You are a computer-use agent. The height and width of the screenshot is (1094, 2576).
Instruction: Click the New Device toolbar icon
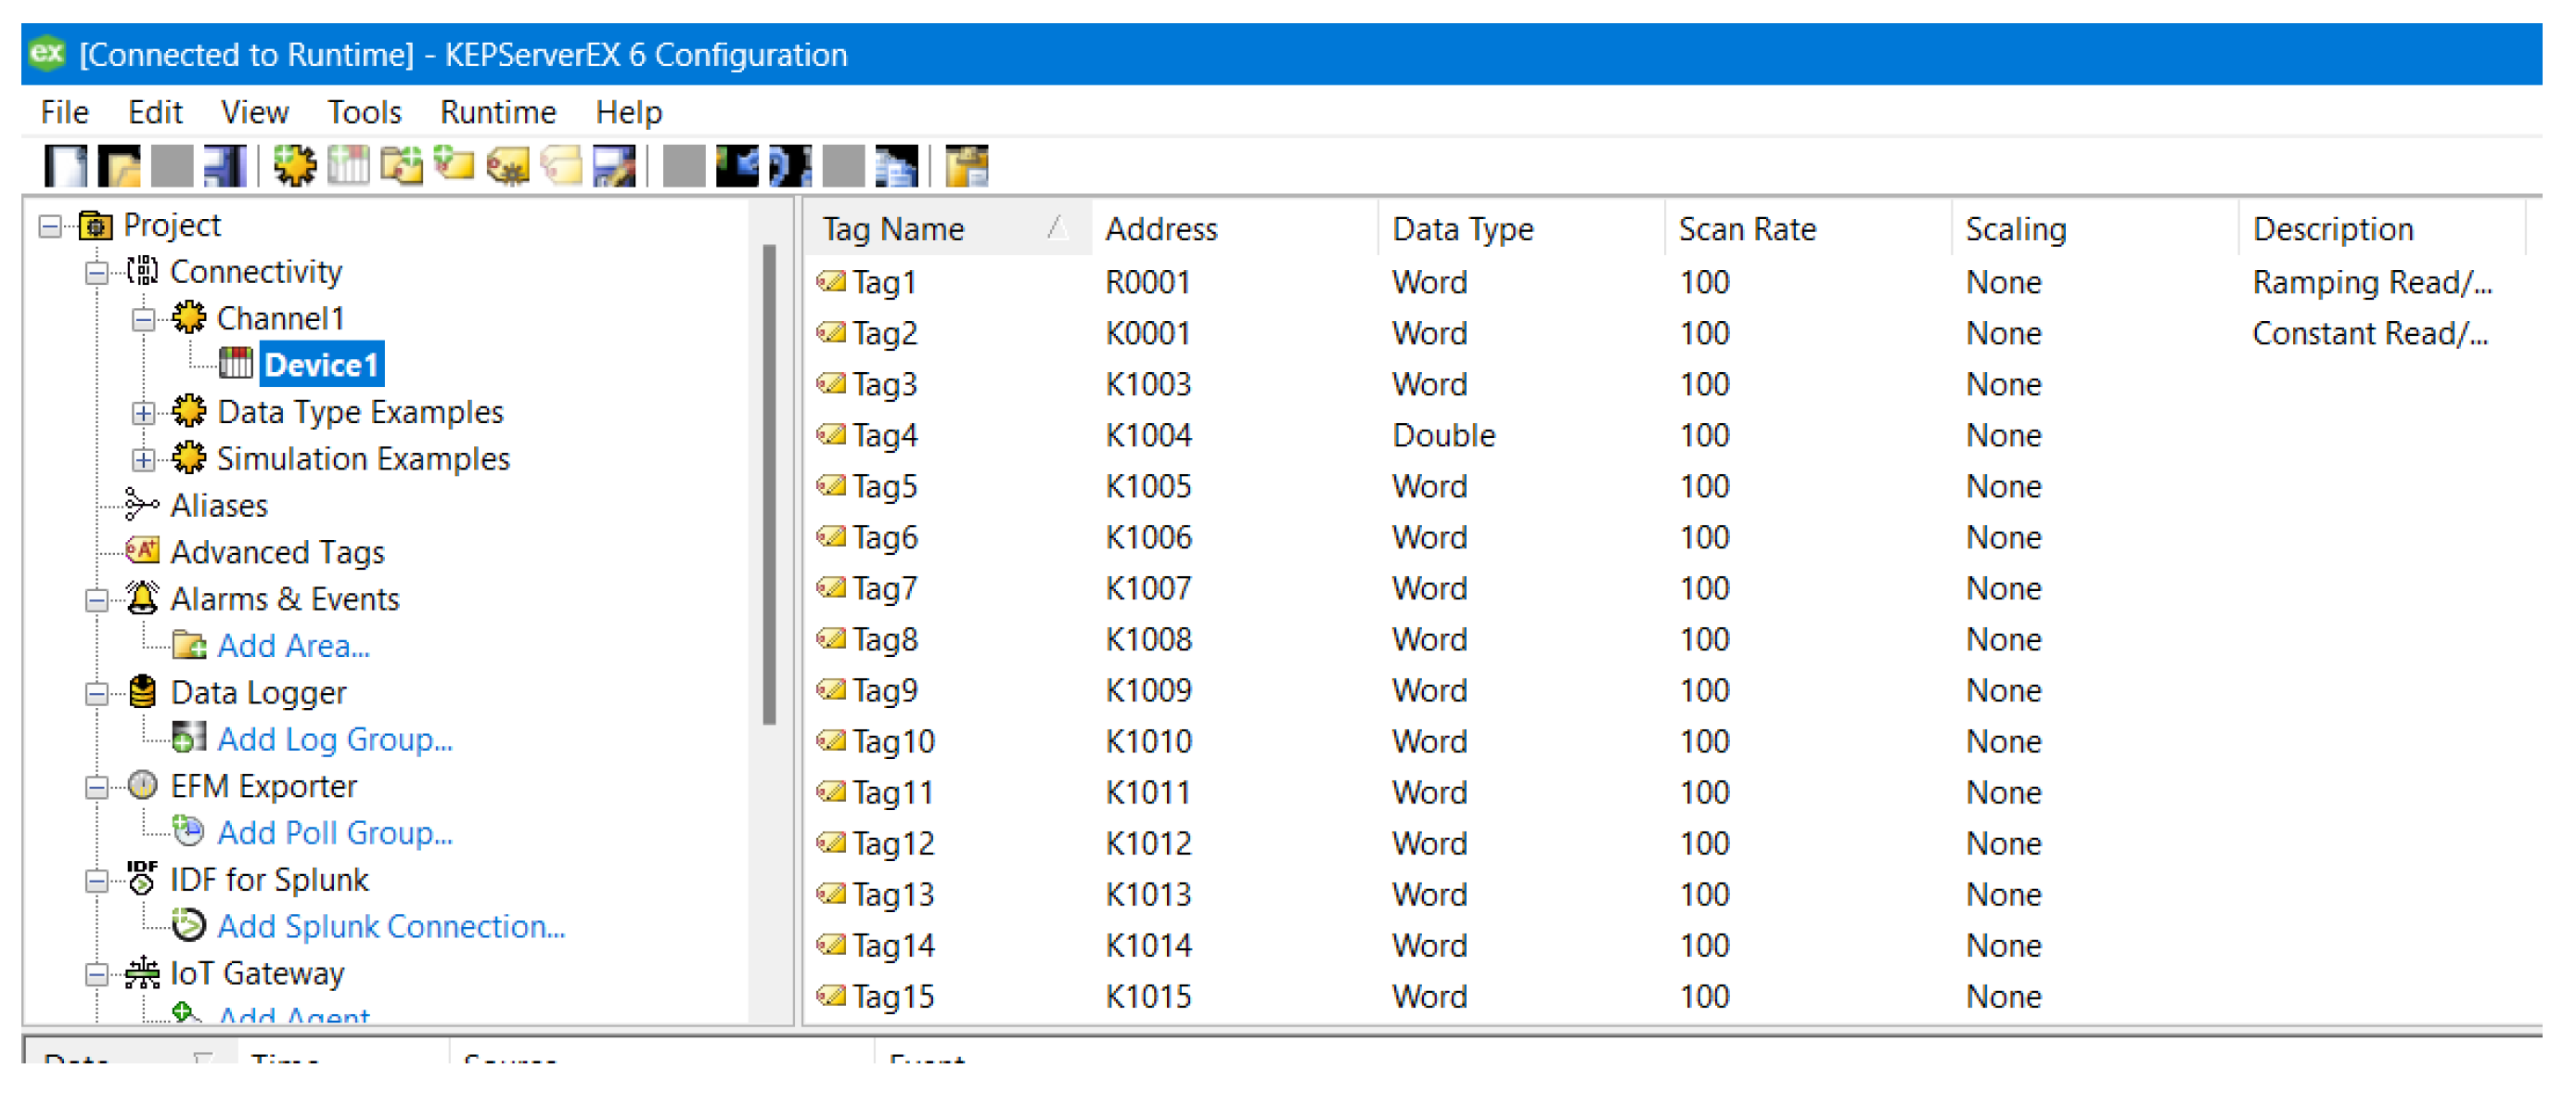point(348,166)
